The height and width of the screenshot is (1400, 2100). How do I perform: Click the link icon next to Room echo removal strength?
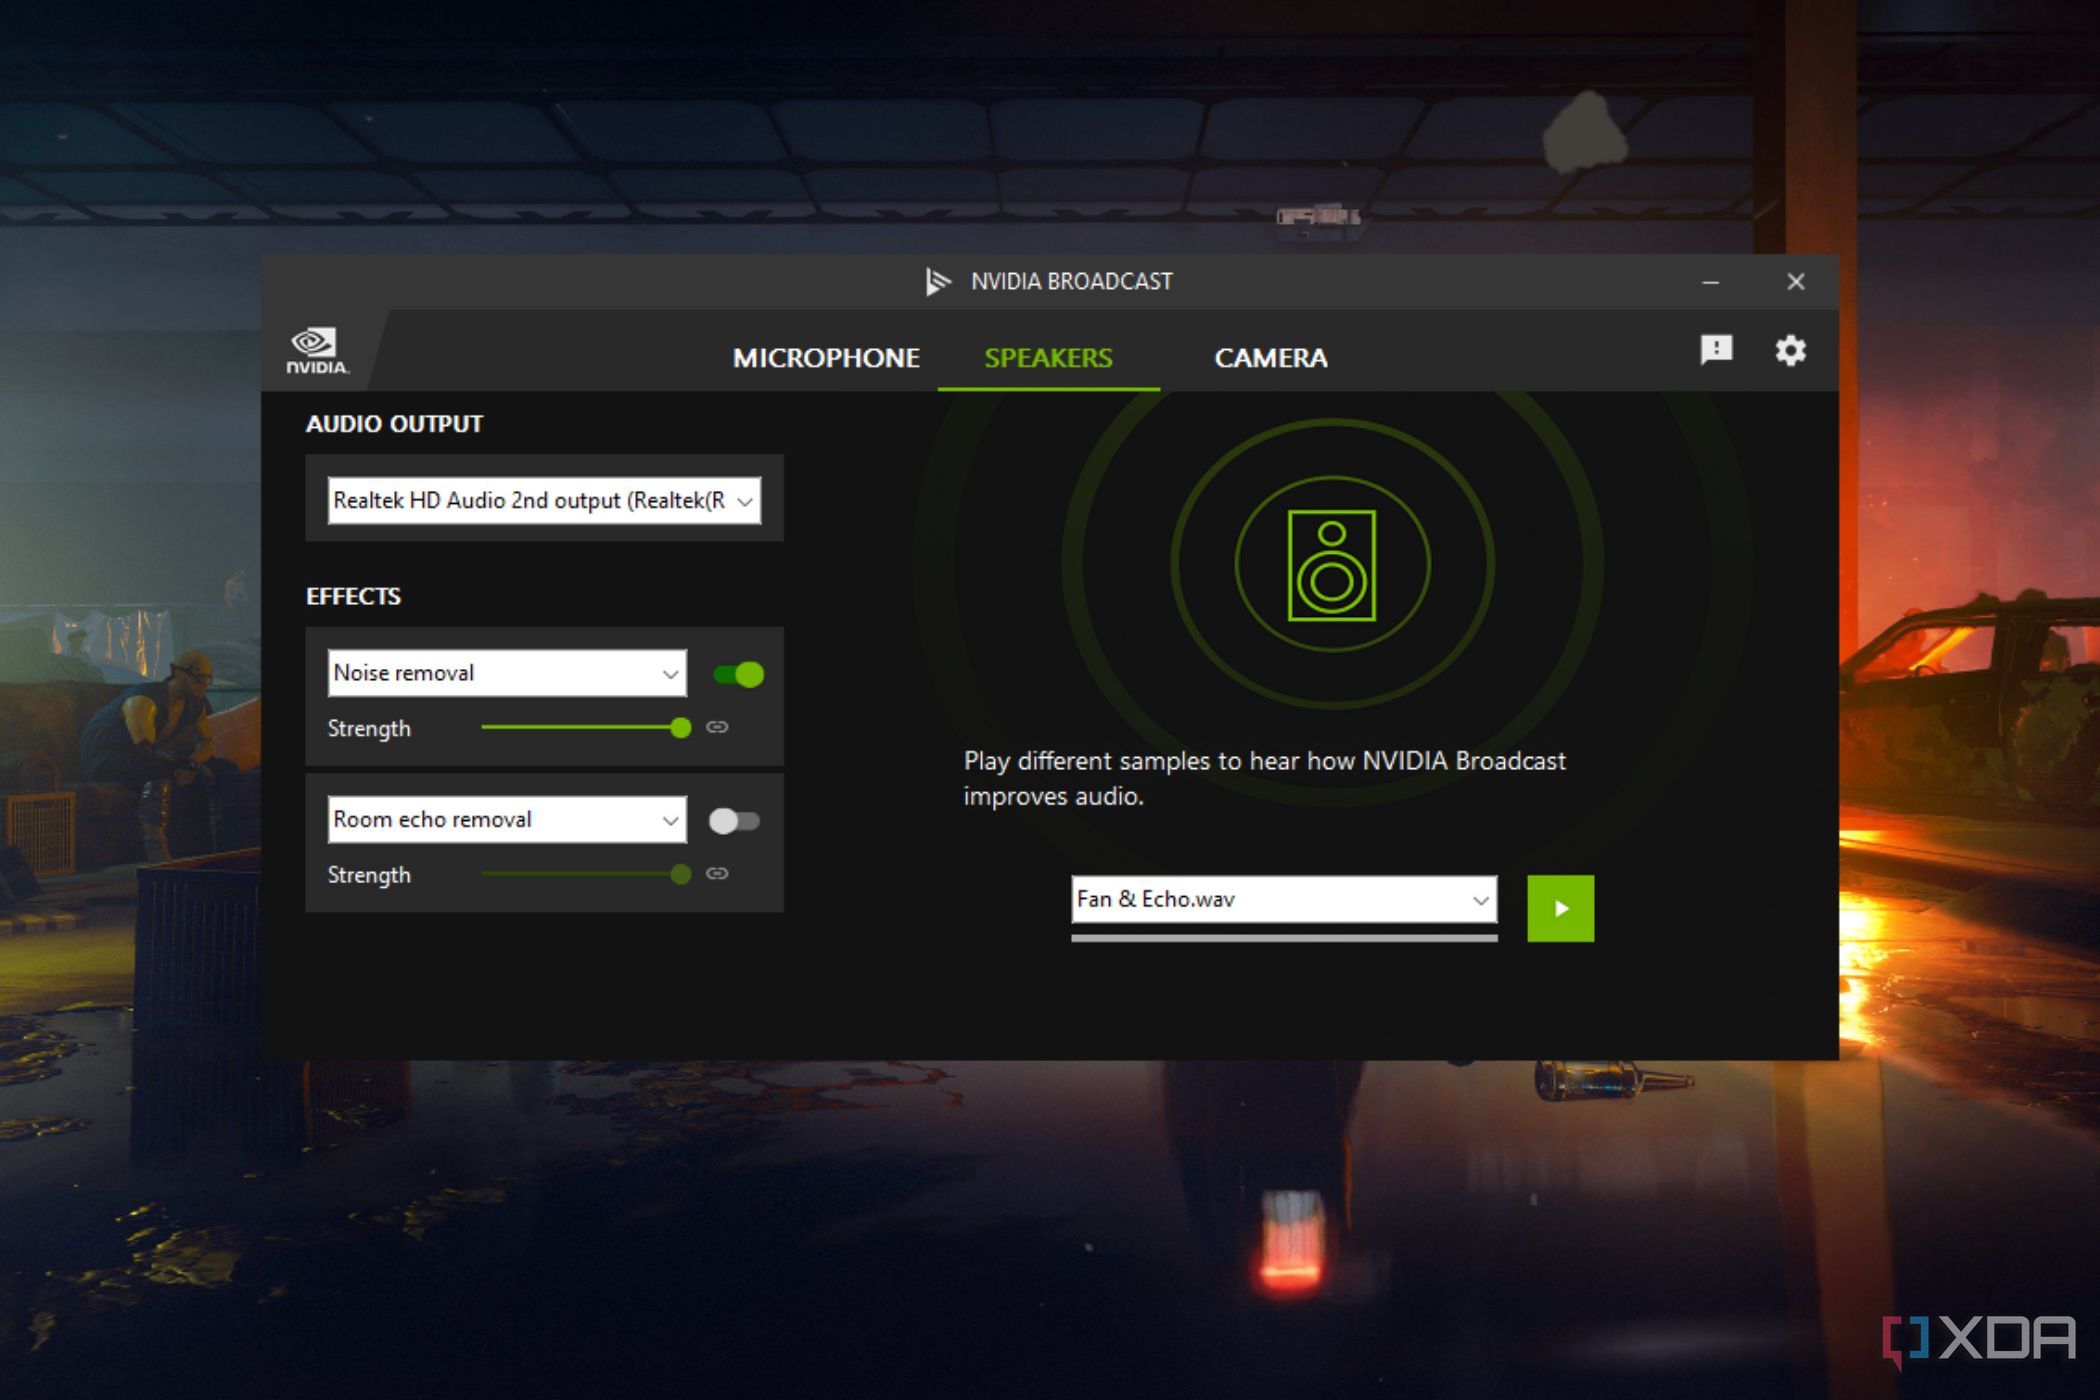(x=717, y=873)
